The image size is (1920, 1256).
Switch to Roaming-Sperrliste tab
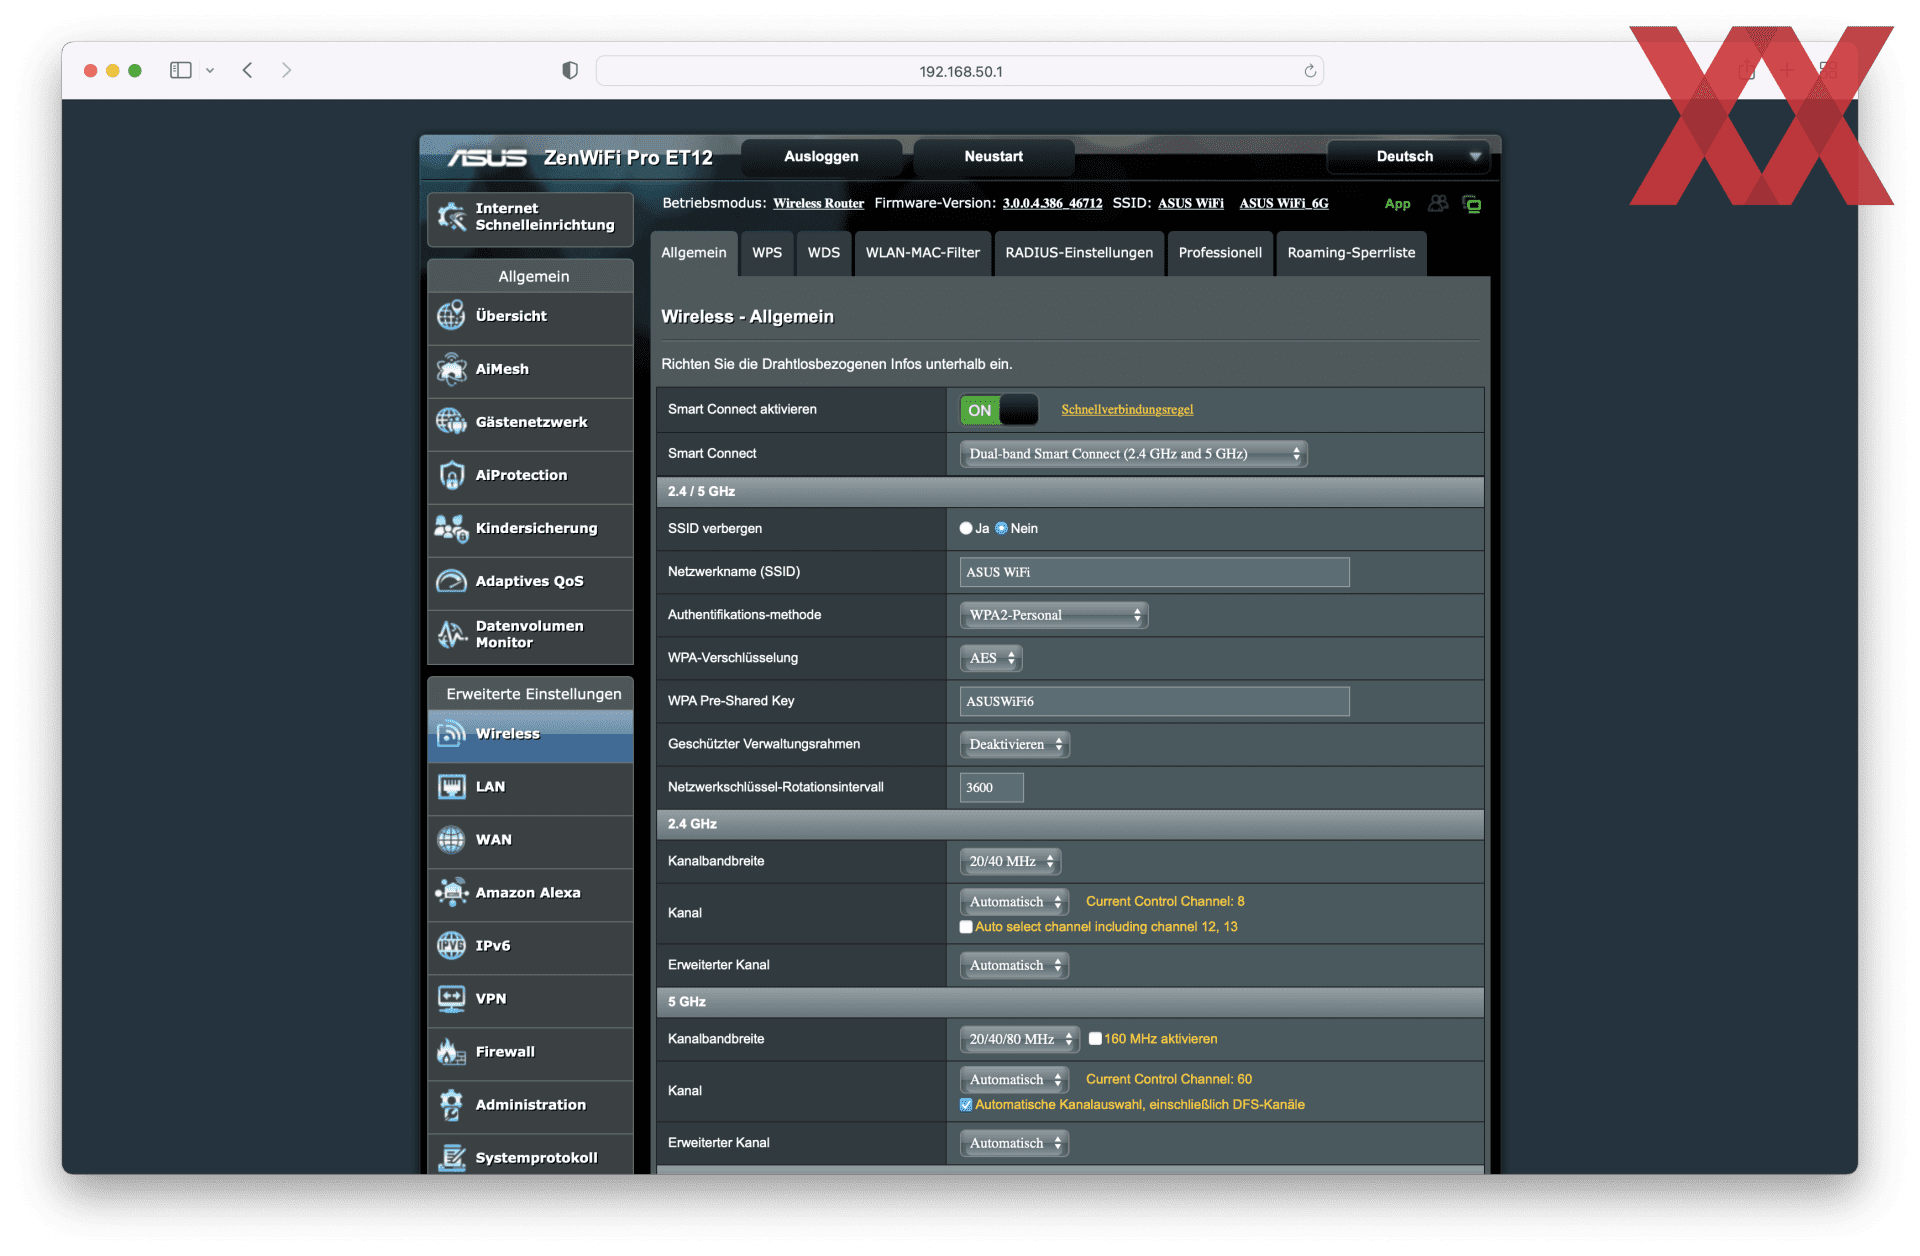[1351, 253]
